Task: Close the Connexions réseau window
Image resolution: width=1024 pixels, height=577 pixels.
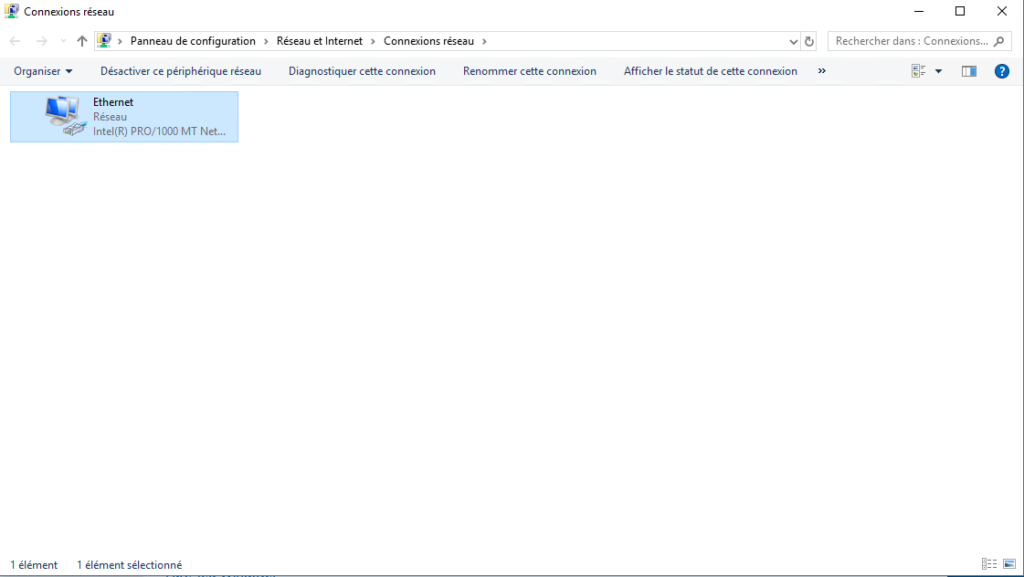Action: coord(1002,12)
